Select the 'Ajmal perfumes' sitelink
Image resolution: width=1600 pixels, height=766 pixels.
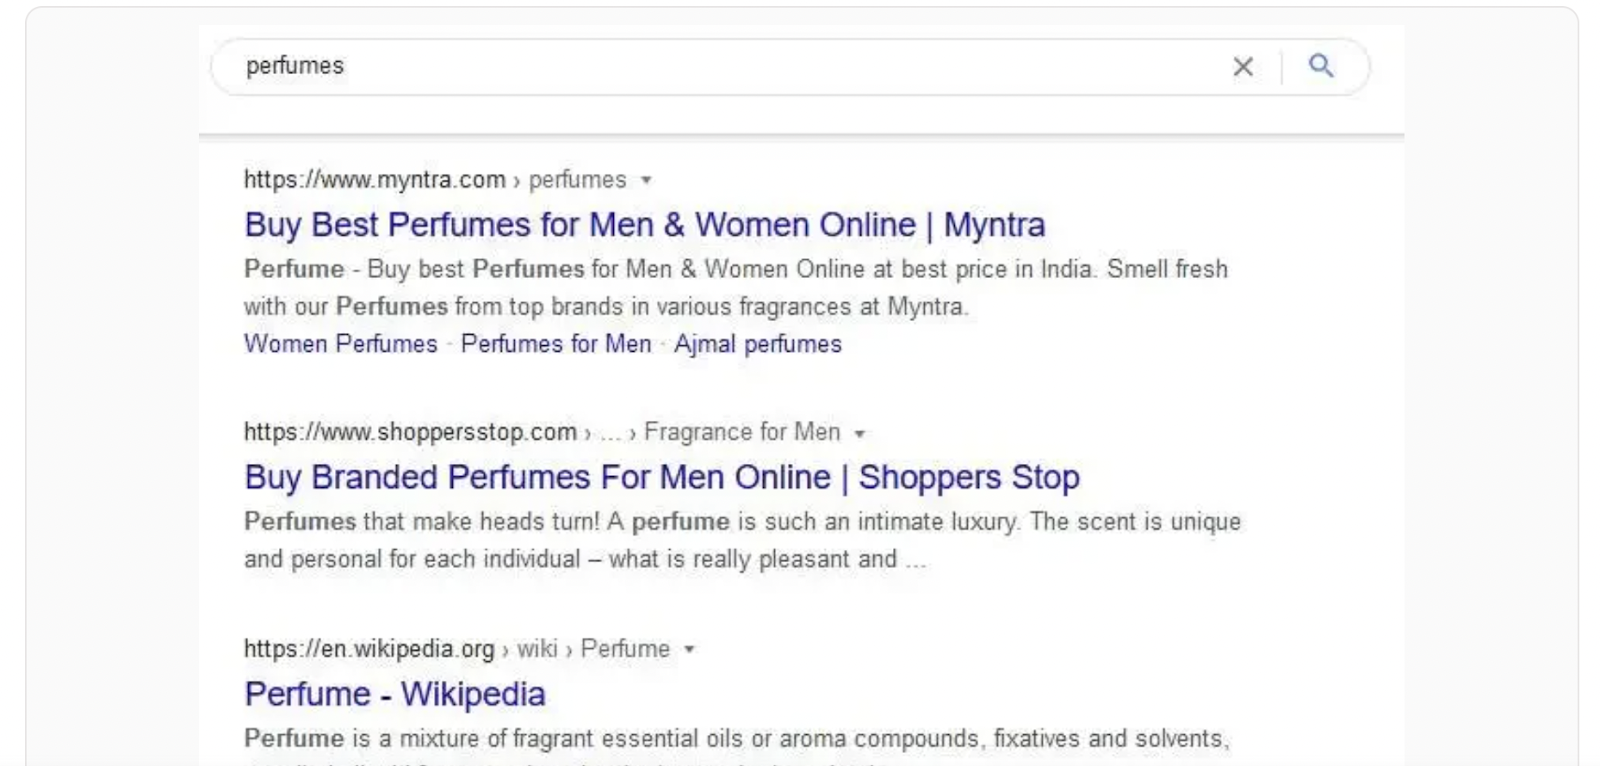point(757,344)
